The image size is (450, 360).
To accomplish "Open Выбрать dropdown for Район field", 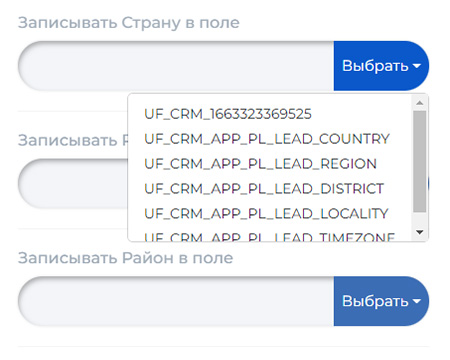I will click(381, 301).
